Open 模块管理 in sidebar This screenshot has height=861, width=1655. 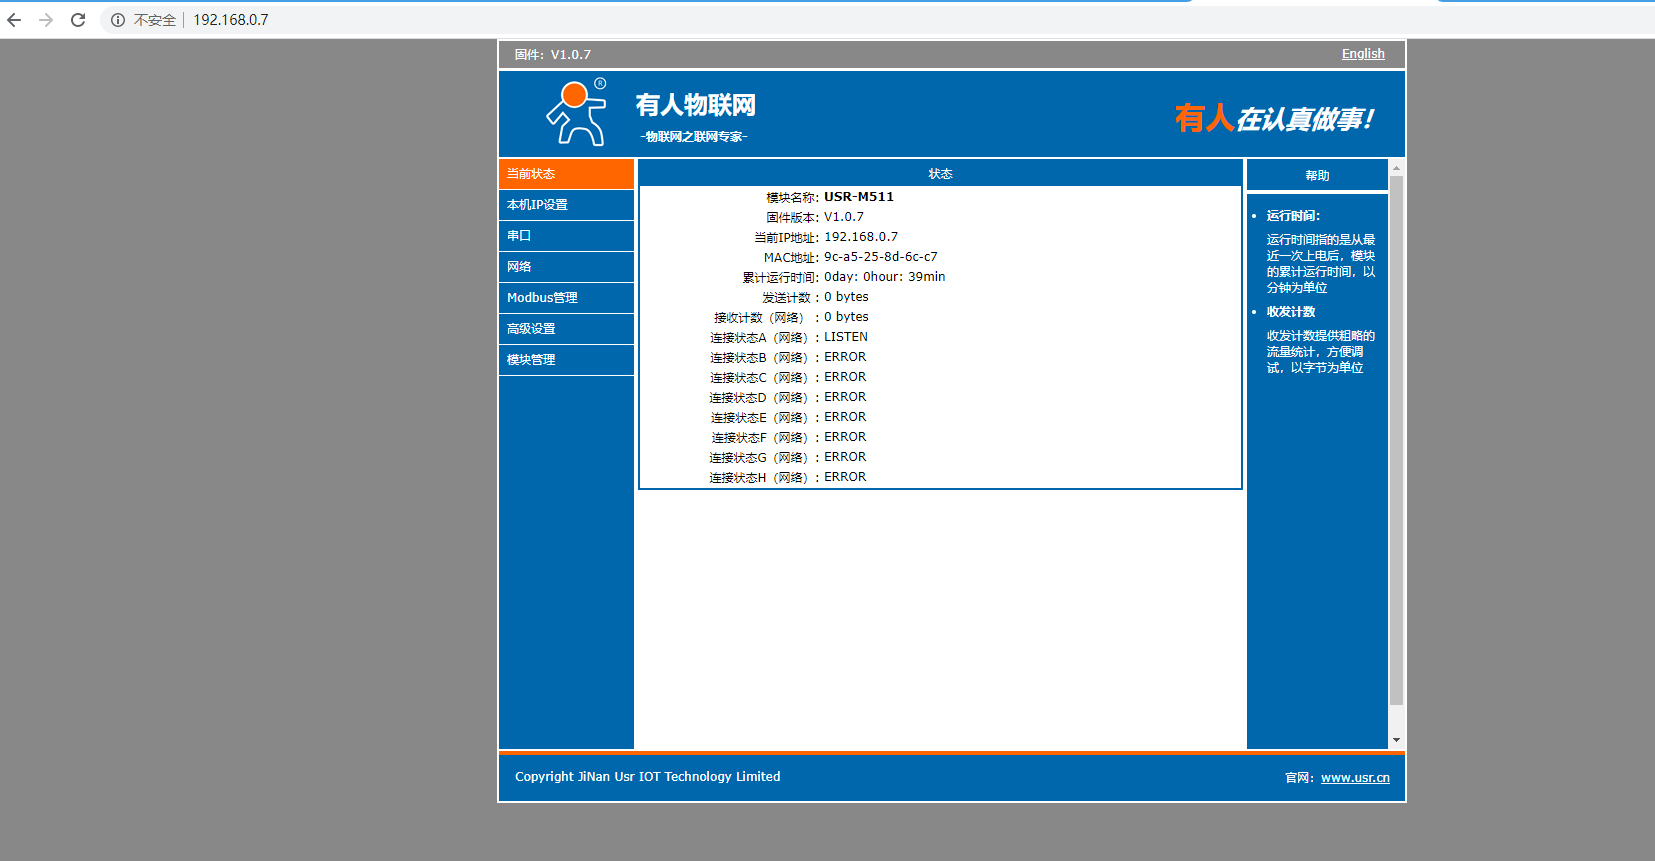coord(566,360)
